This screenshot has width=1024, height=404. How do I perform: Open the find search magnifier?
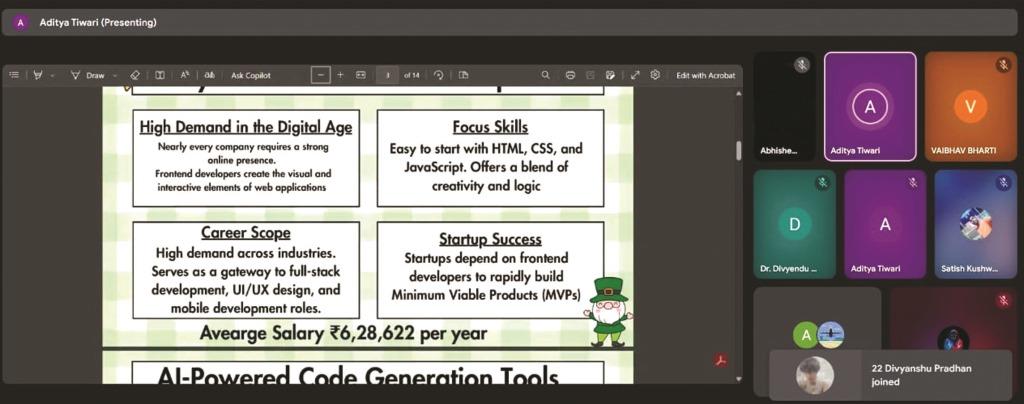click(545, 75)
